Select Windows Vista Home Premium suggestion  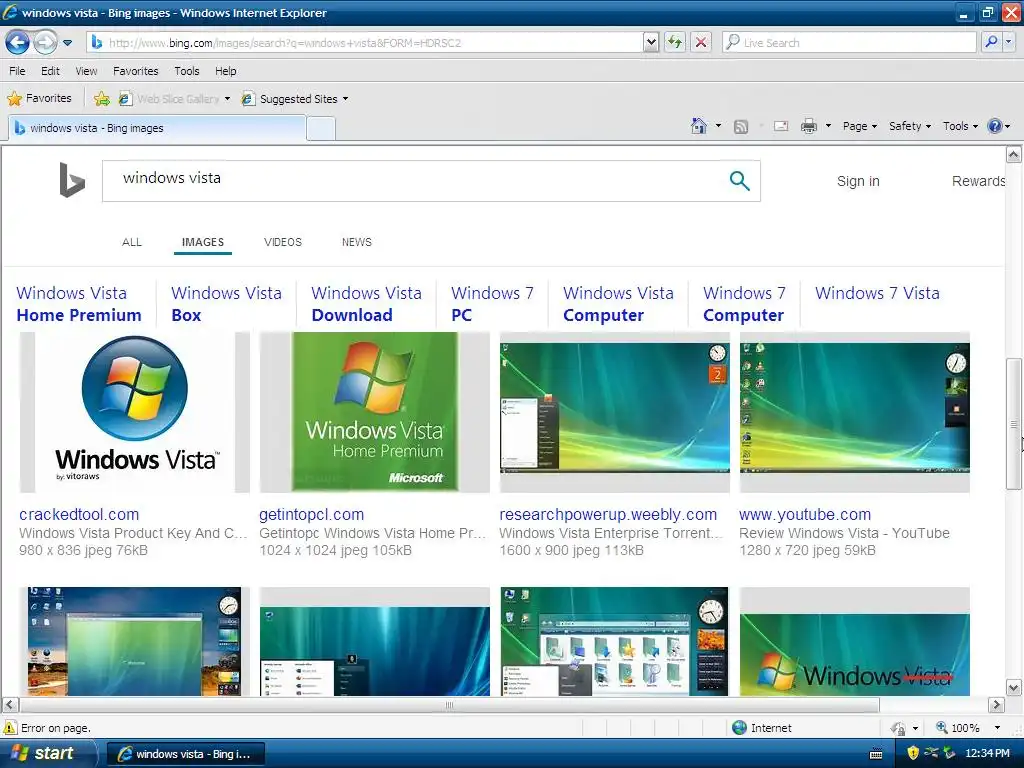[x=79, y=304]
